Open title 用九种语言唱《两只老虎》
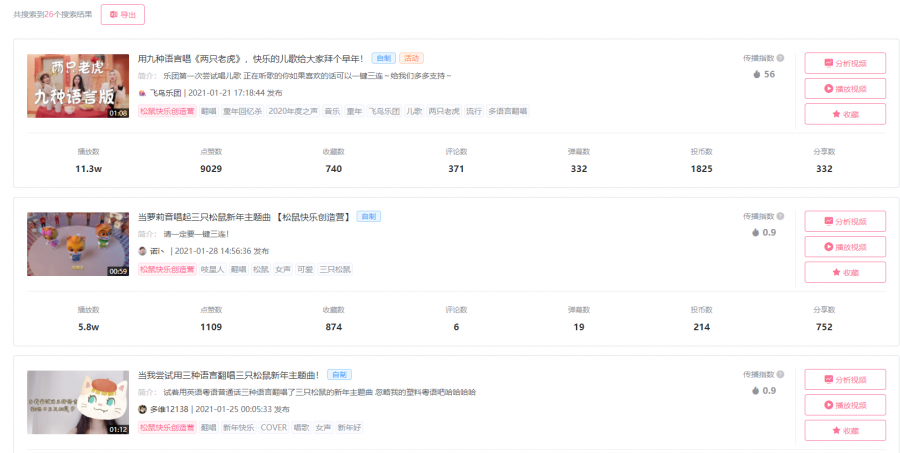Image resolution: width=900 pixels, height=453 pixels. point(250,59)
